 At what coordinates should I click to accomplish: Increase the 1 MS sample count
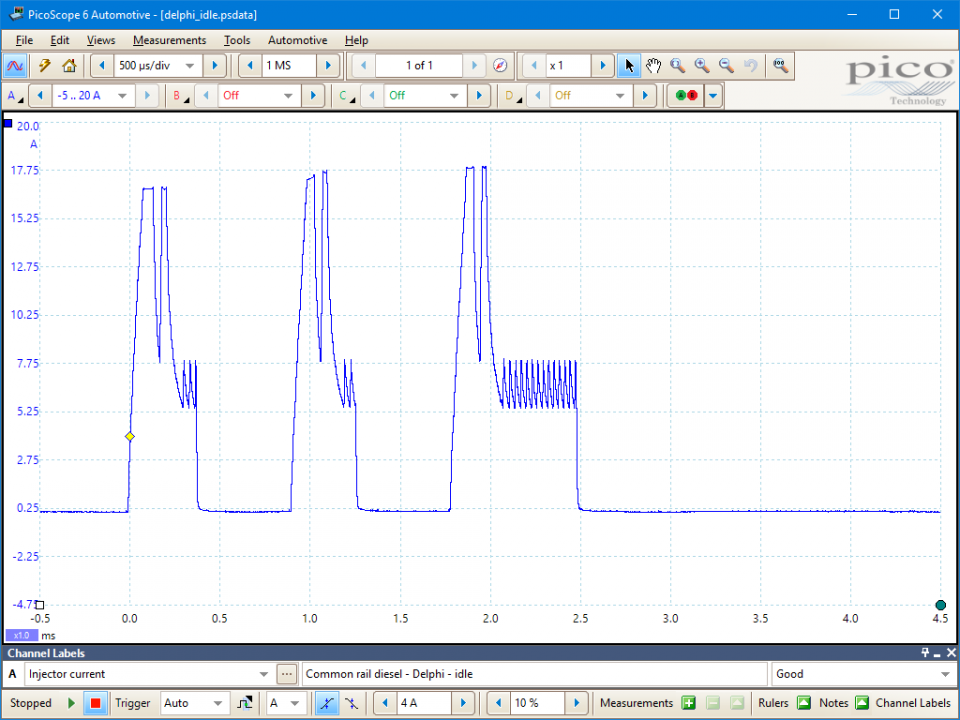pos(328,66)
